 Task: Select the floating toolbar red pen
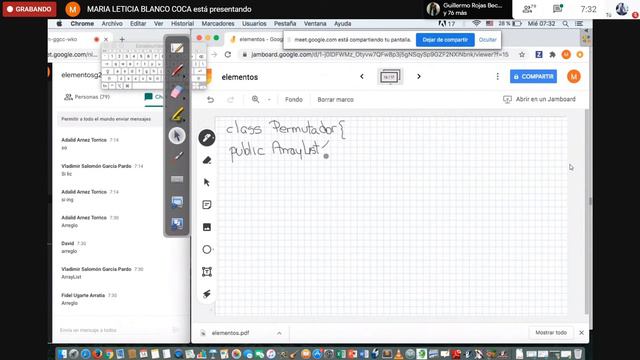177,70
